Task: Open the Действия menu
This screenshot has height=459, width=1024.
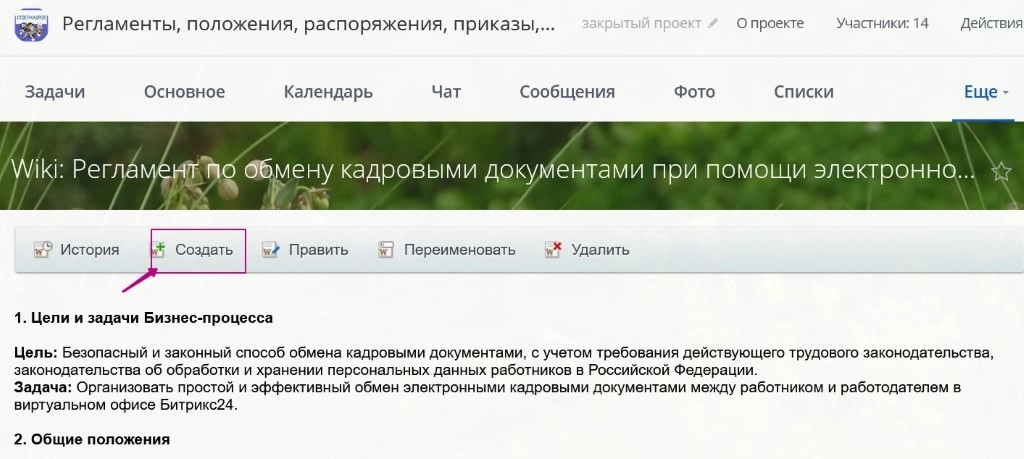Action: pos(991,24)
